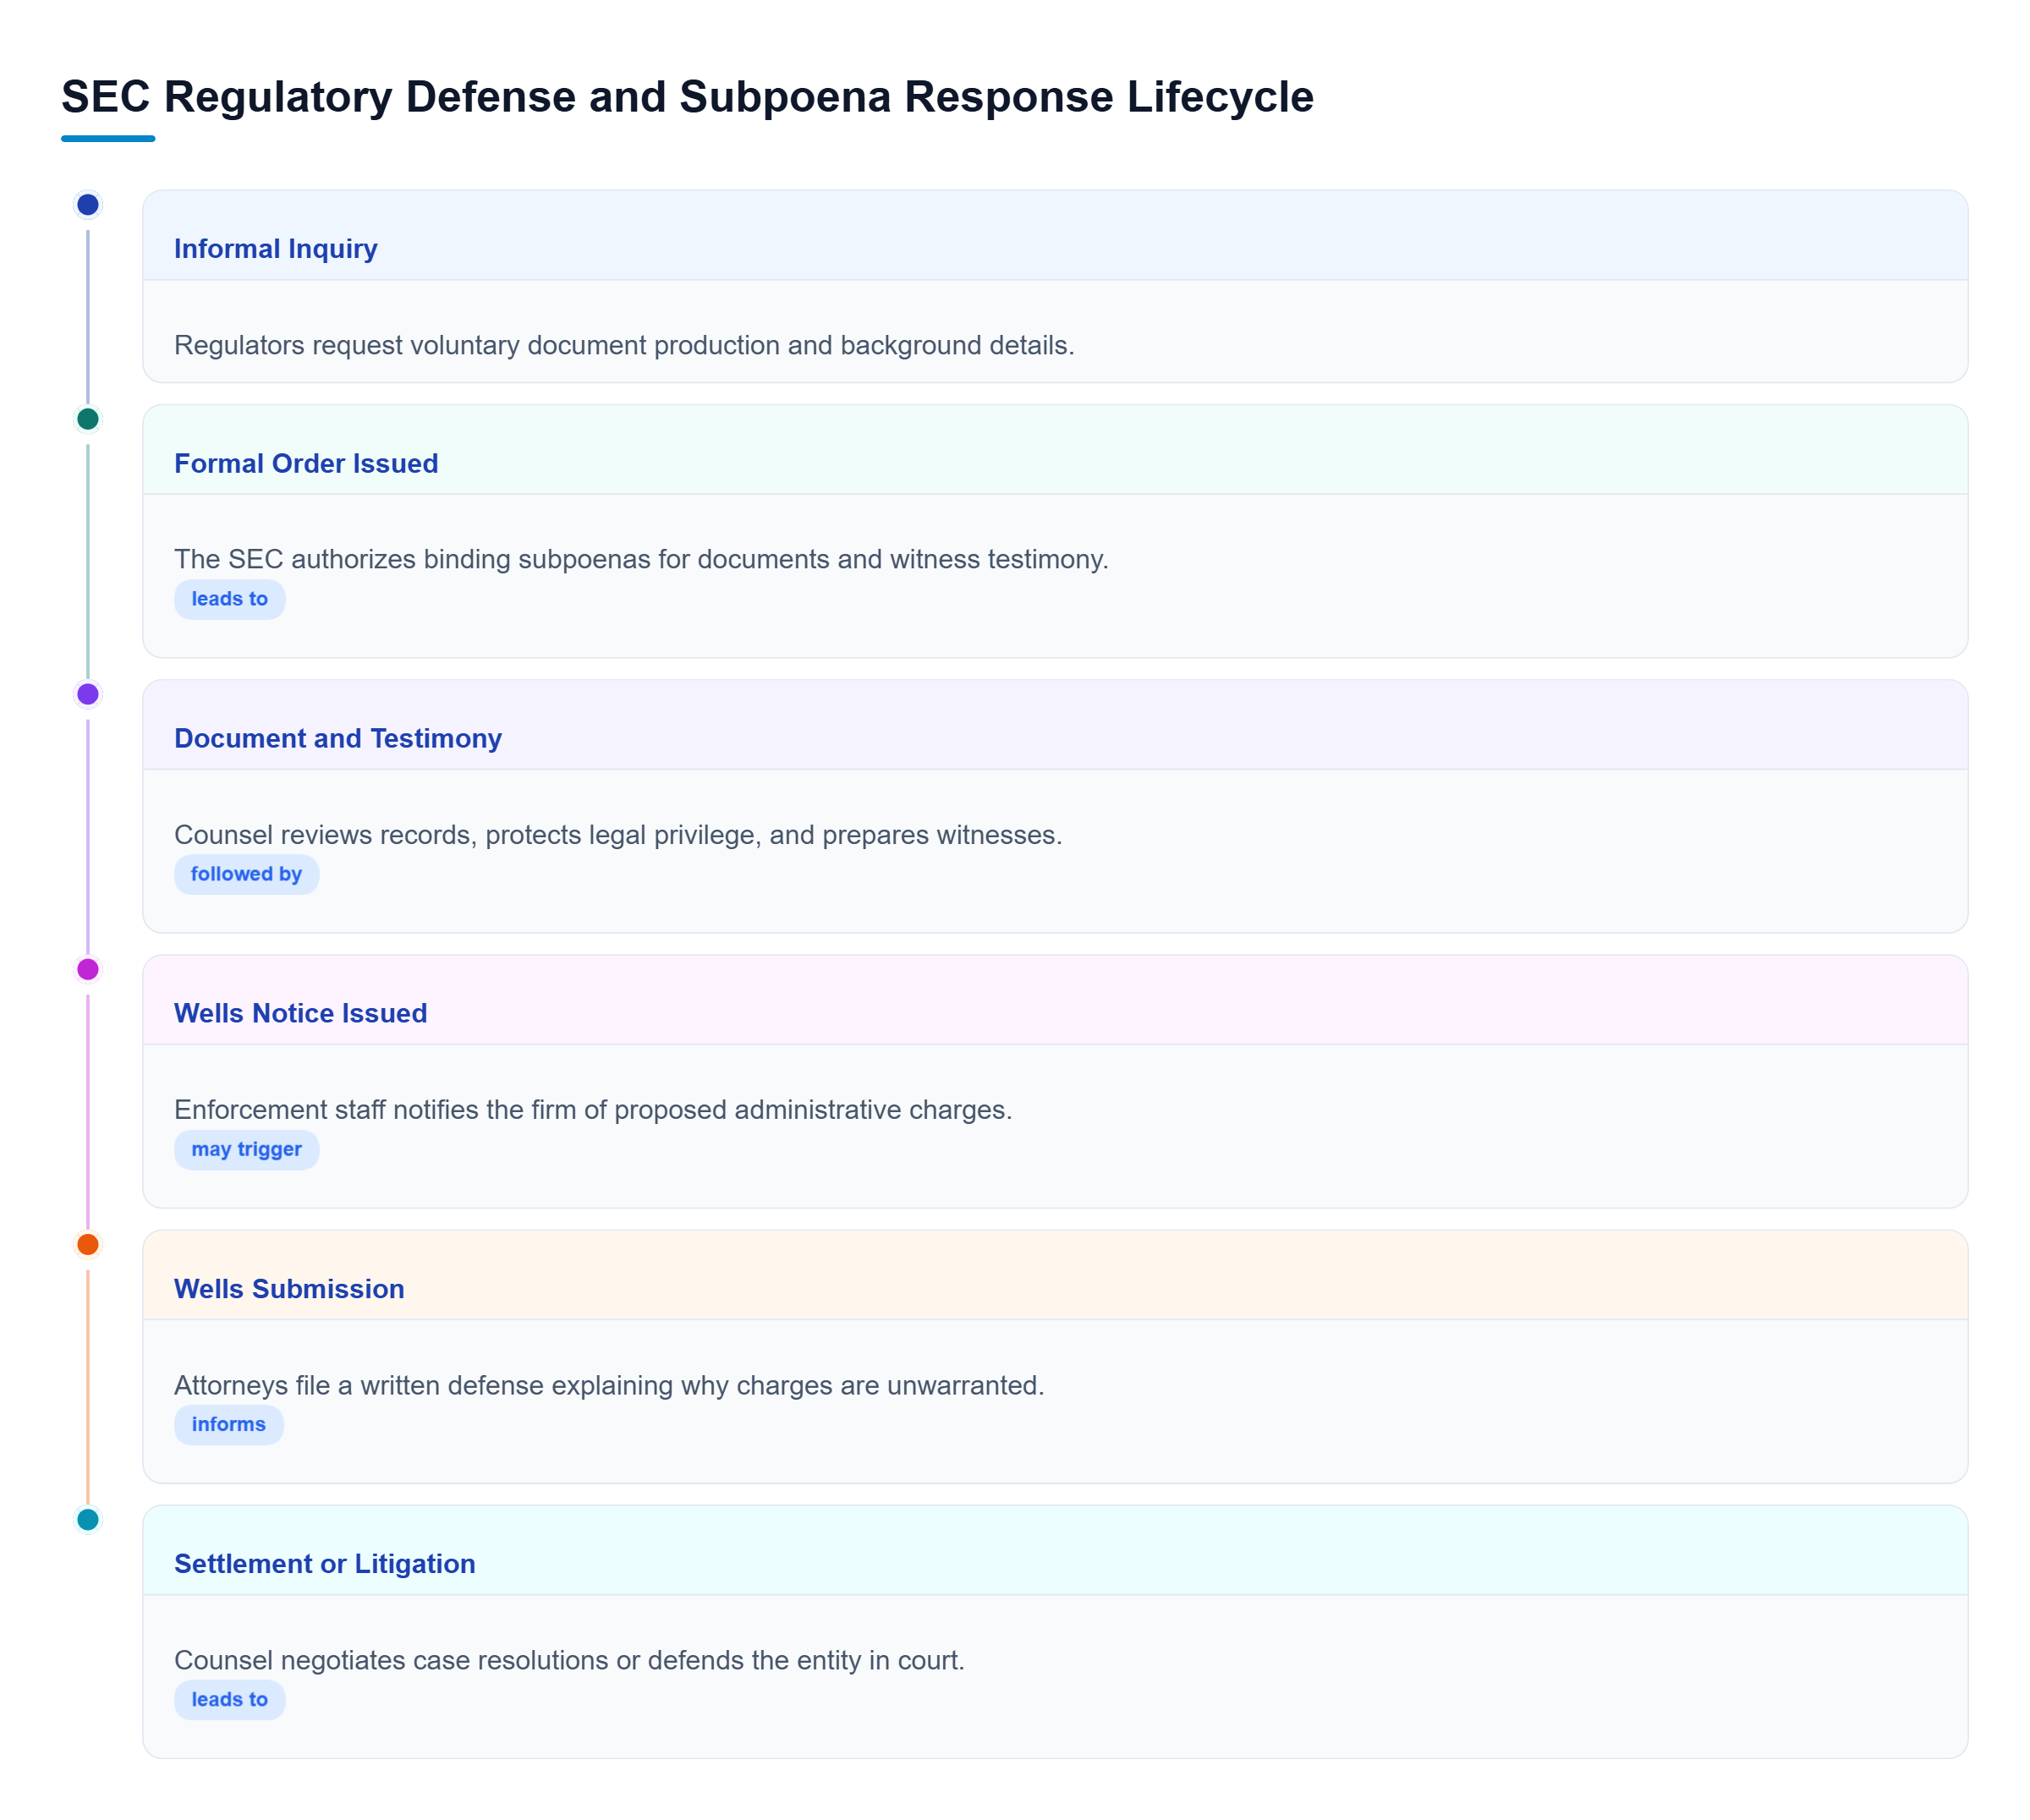Click text 'Regulators request voluntary document production'

click(477, 346)
